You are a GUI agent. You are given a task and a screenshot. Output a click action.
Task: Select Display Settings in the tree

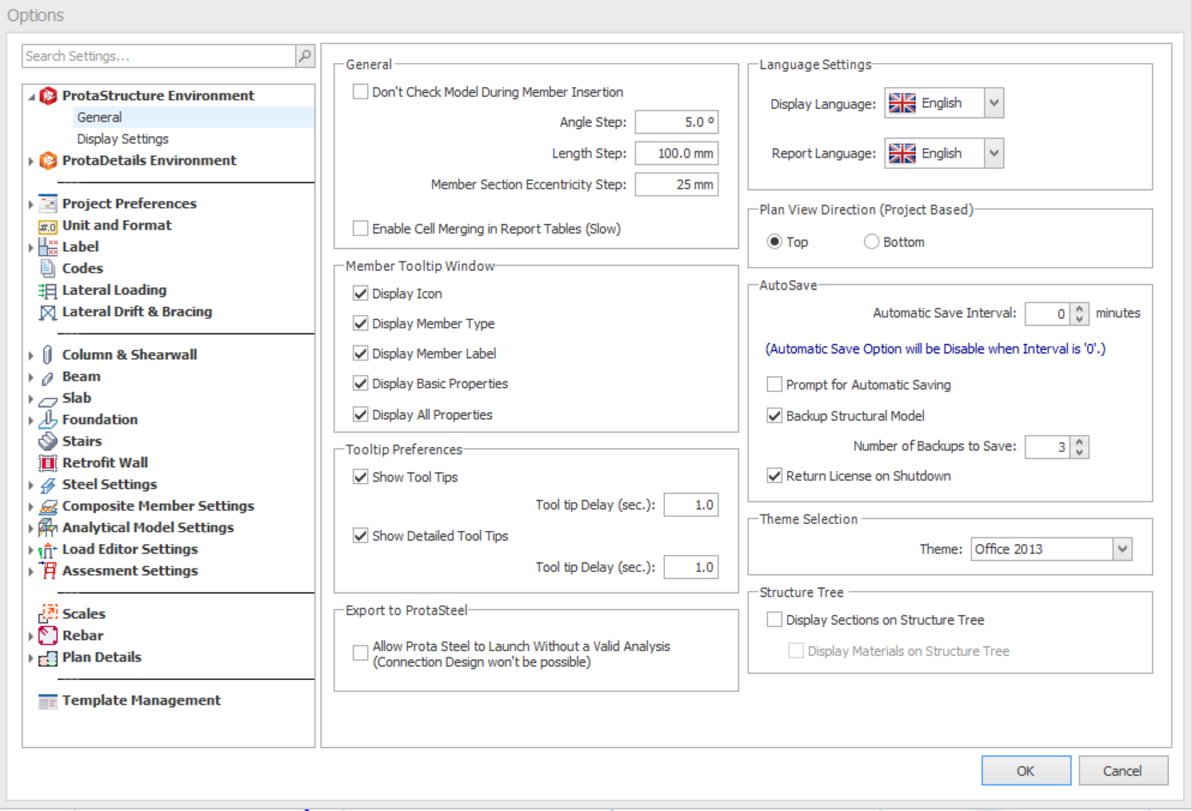point(122,139)
